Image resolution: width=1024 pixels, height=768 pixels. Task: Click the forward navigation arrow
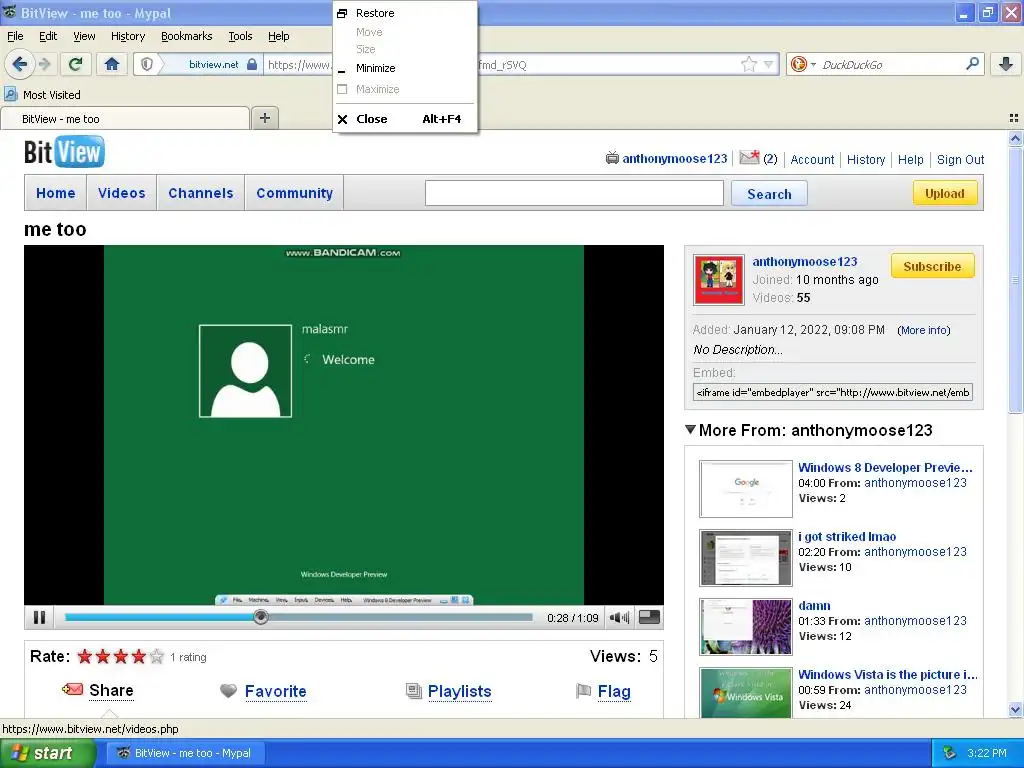click(44, 64)
